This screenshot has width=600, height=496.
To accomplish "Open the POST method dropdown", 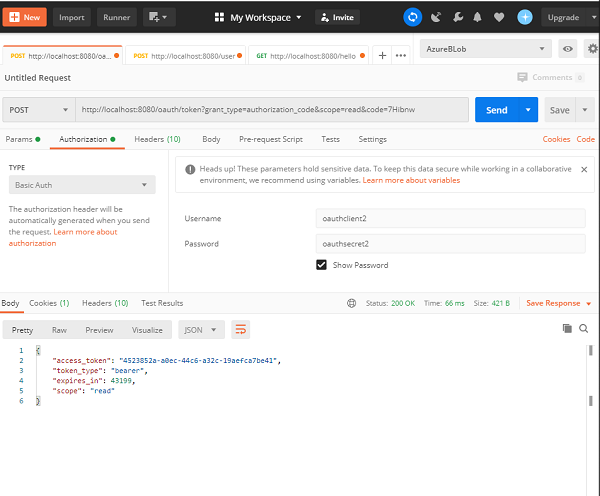I will [x=38, y=110].
